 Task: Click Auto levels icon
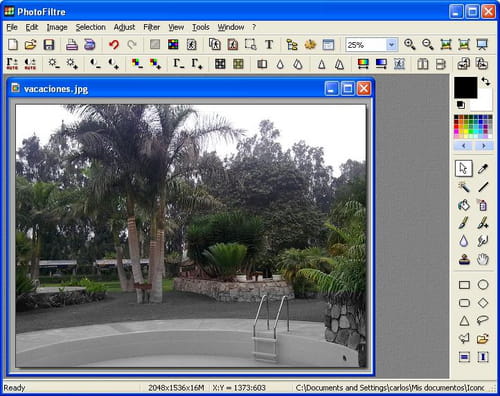pyautogui.click(x=12, y=64)
